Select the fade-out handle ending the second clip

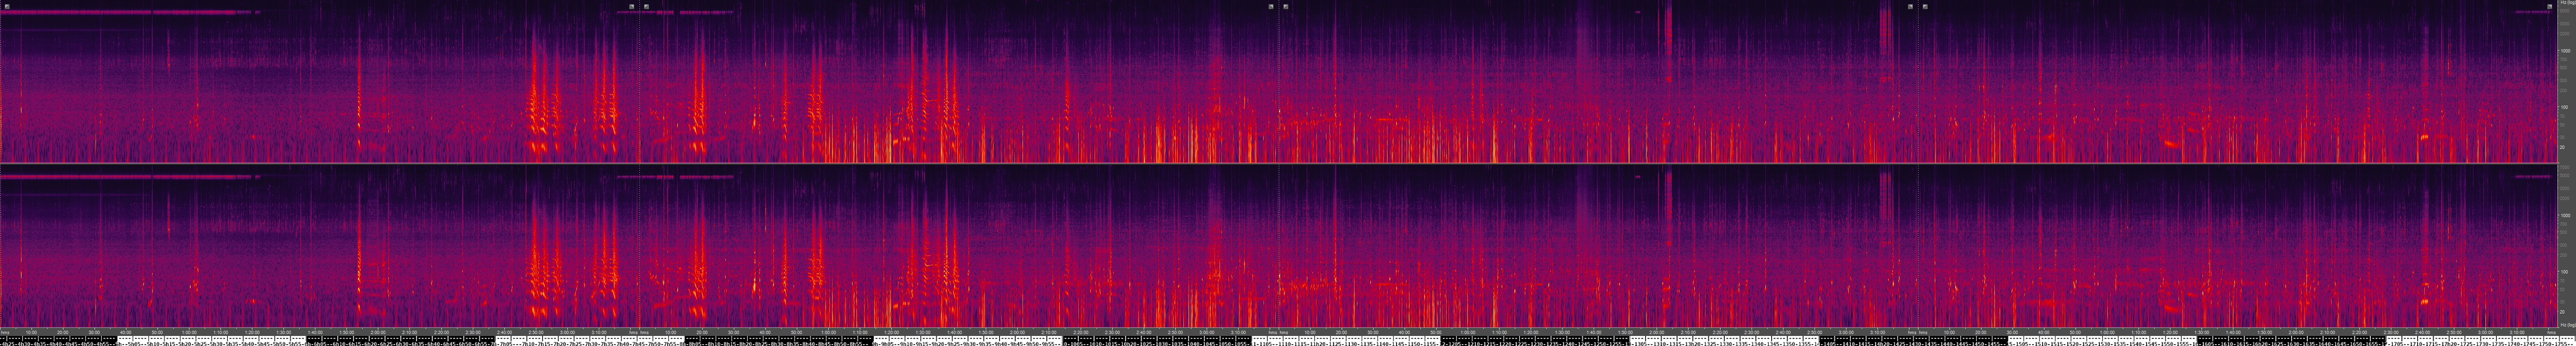(x=1271, y=6)
